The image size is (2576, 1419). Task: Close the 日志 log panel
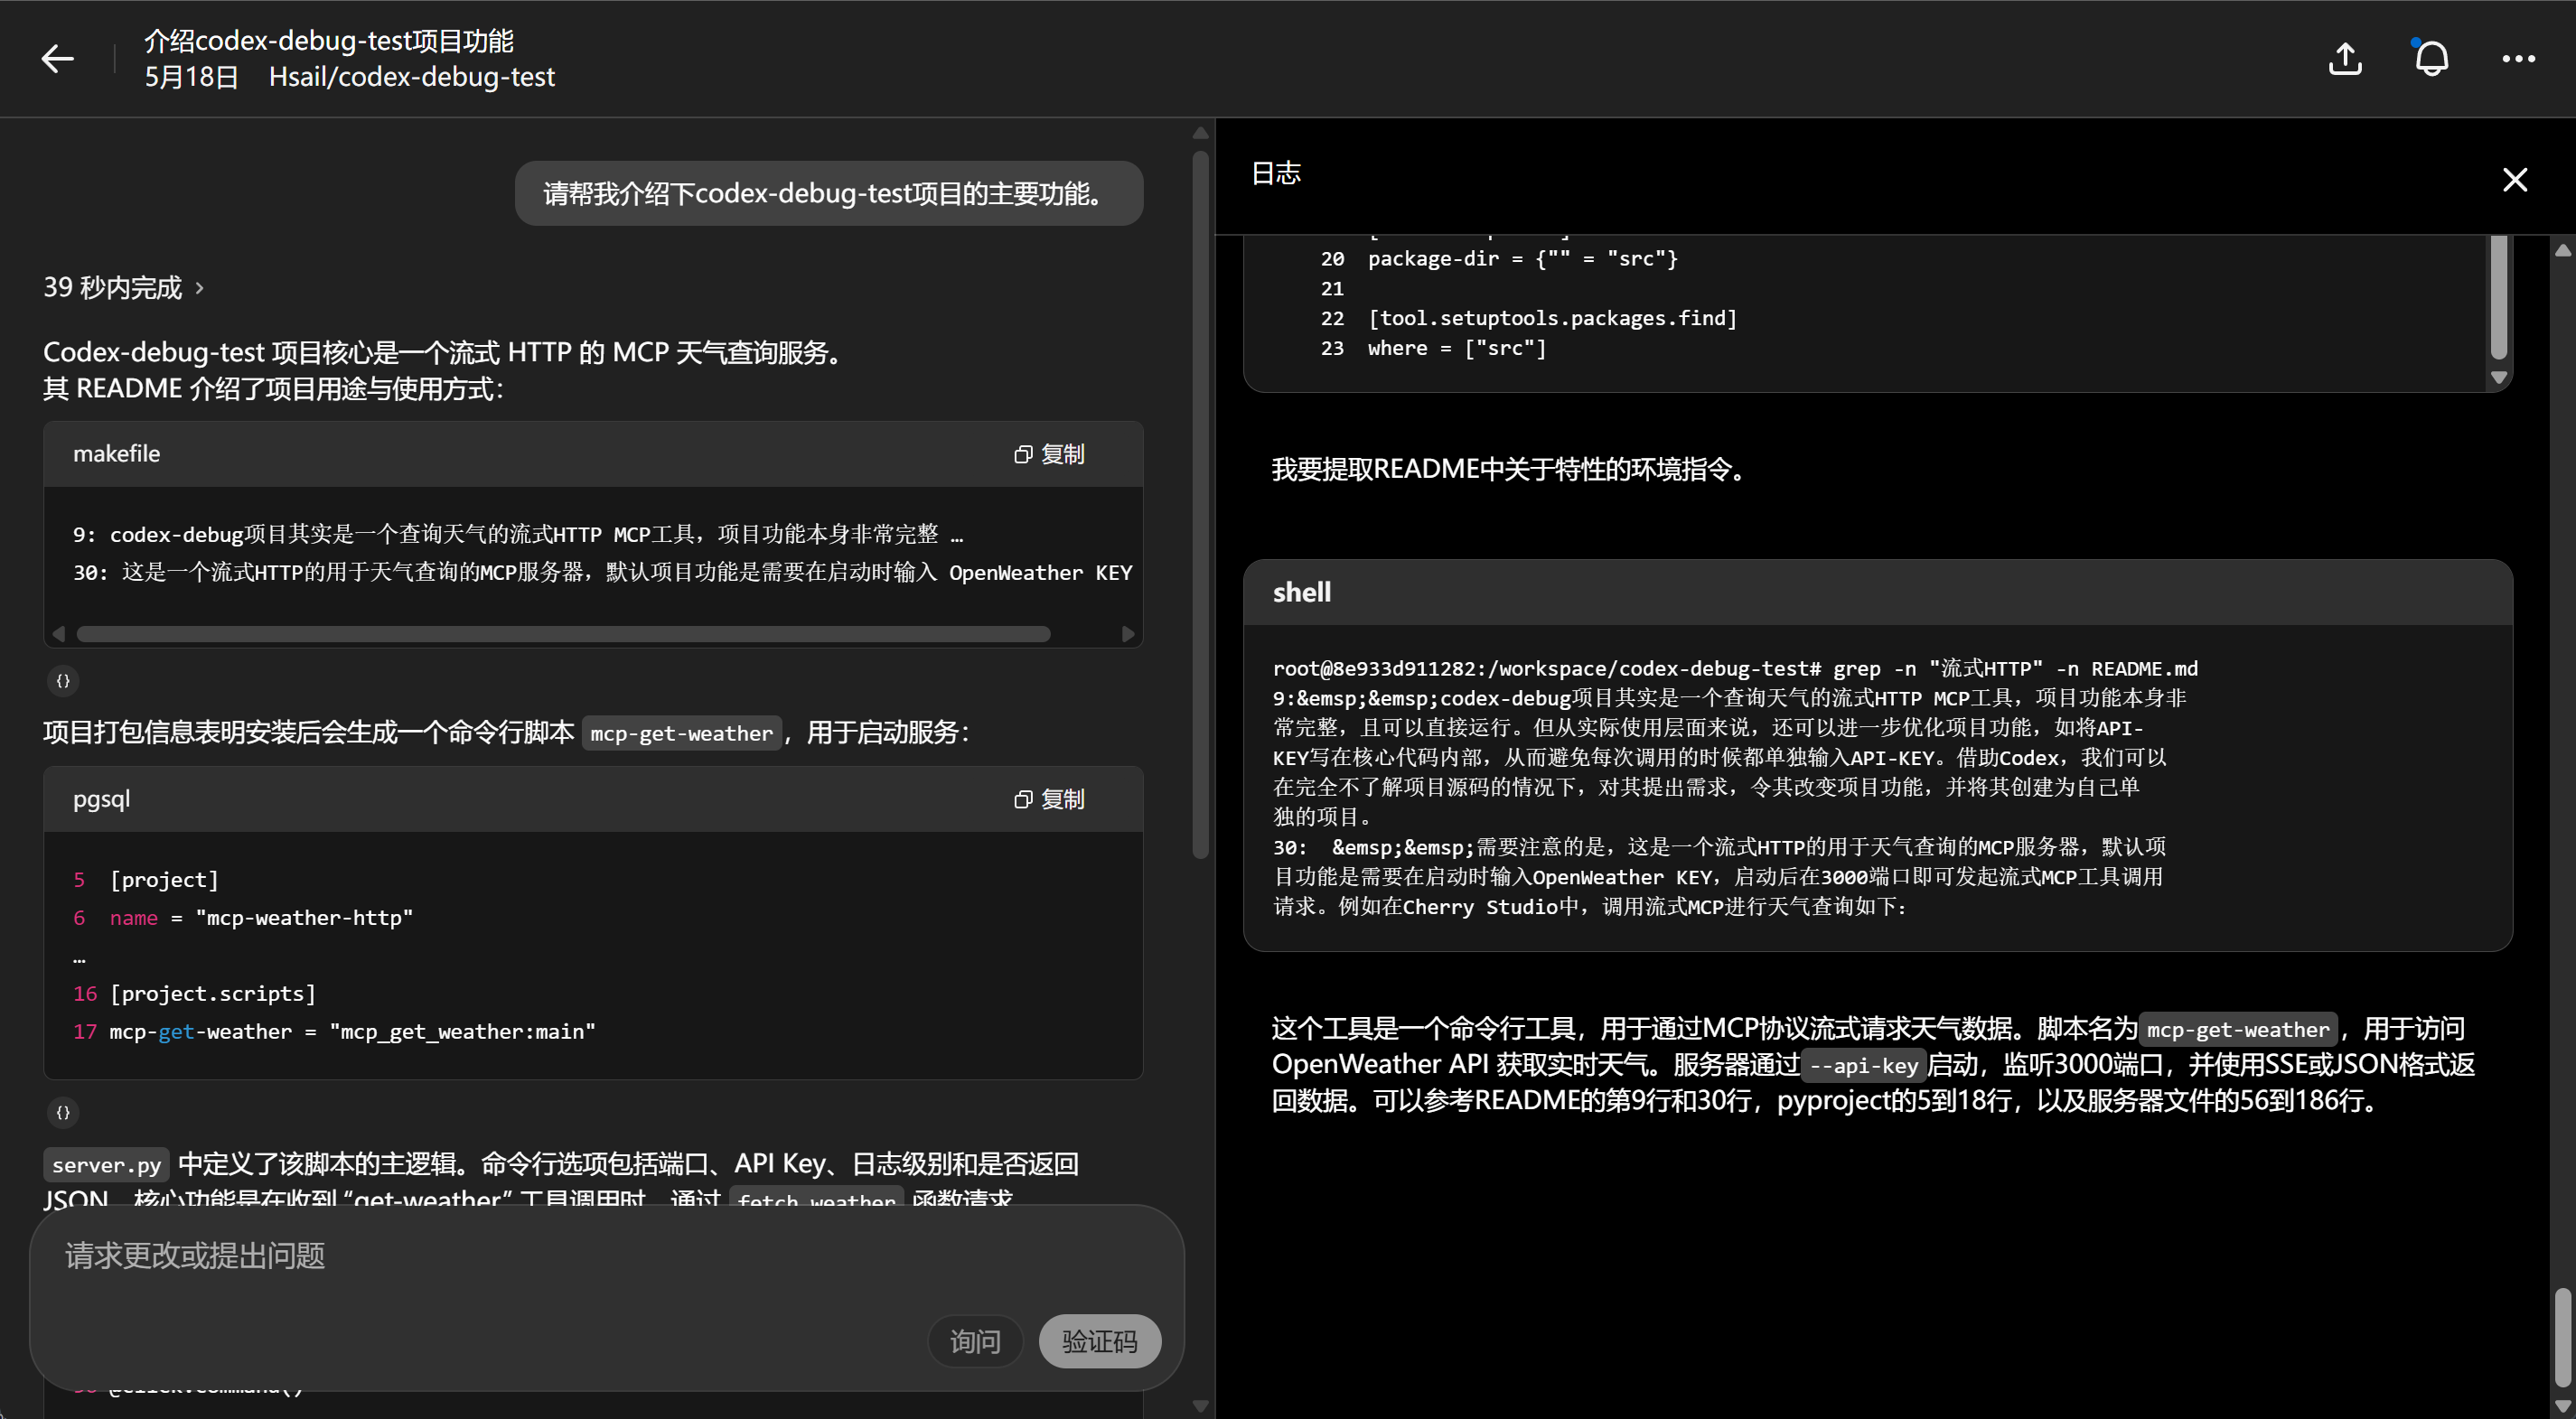click(x=2514, y=179)
